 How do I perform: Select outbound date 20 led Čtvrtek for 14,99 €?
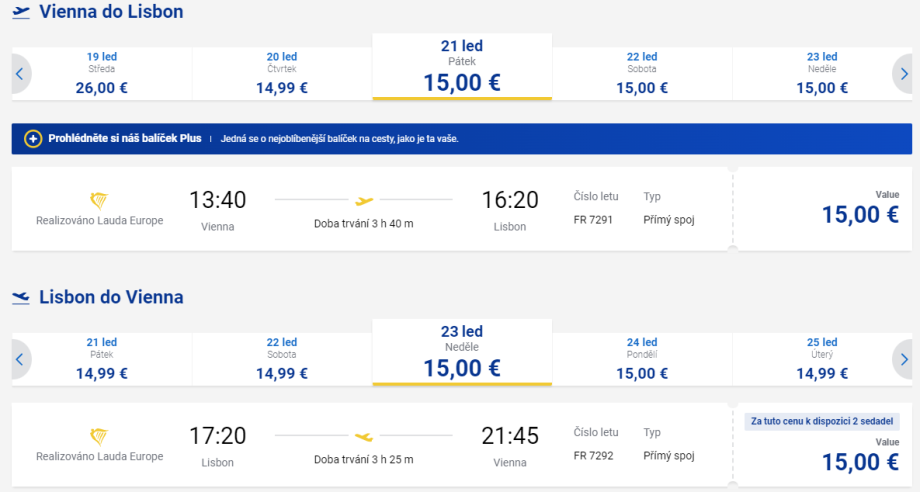[282, 72]
